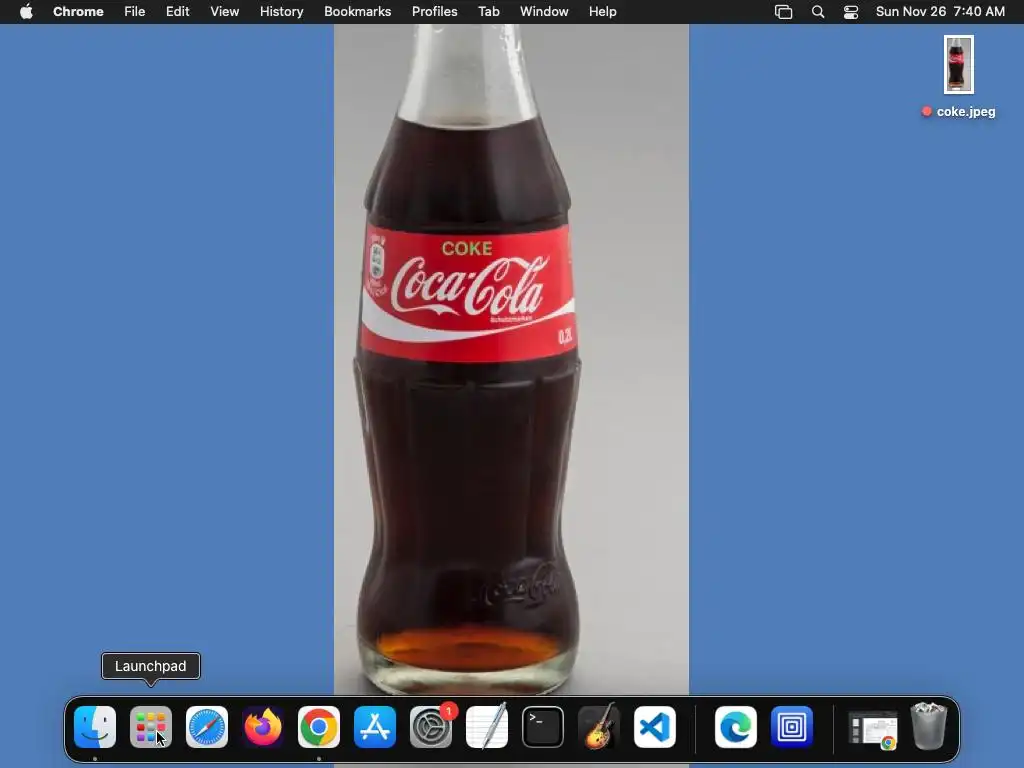1024x768 pixels.
Task: Open the View menu
Action: [x=225, y=12]
